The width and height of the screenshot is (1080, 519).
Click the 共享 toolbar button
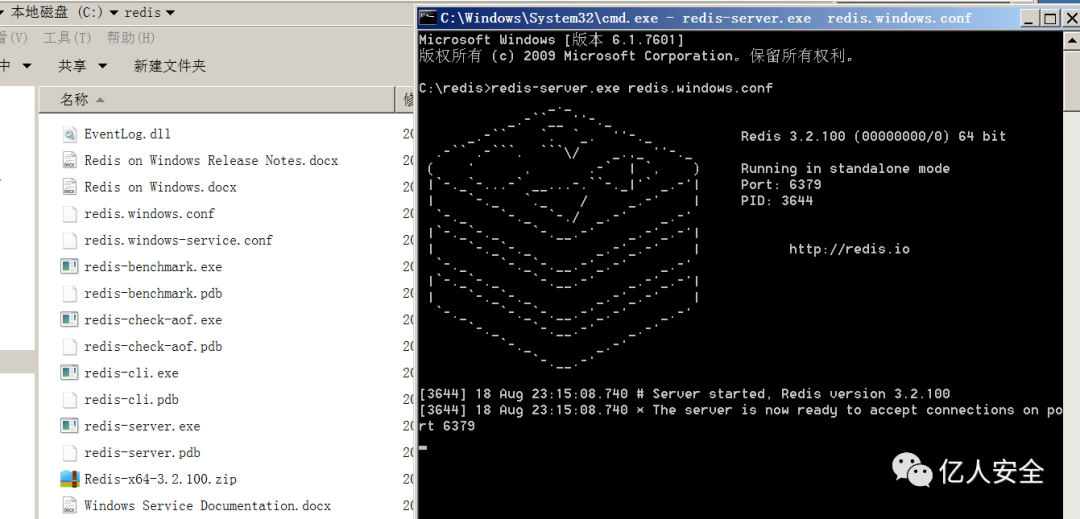click(x=73, y=66)
